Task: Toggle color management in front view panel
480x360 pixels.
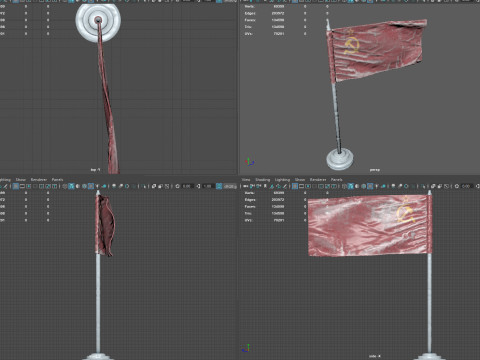Action: point(219,186)
